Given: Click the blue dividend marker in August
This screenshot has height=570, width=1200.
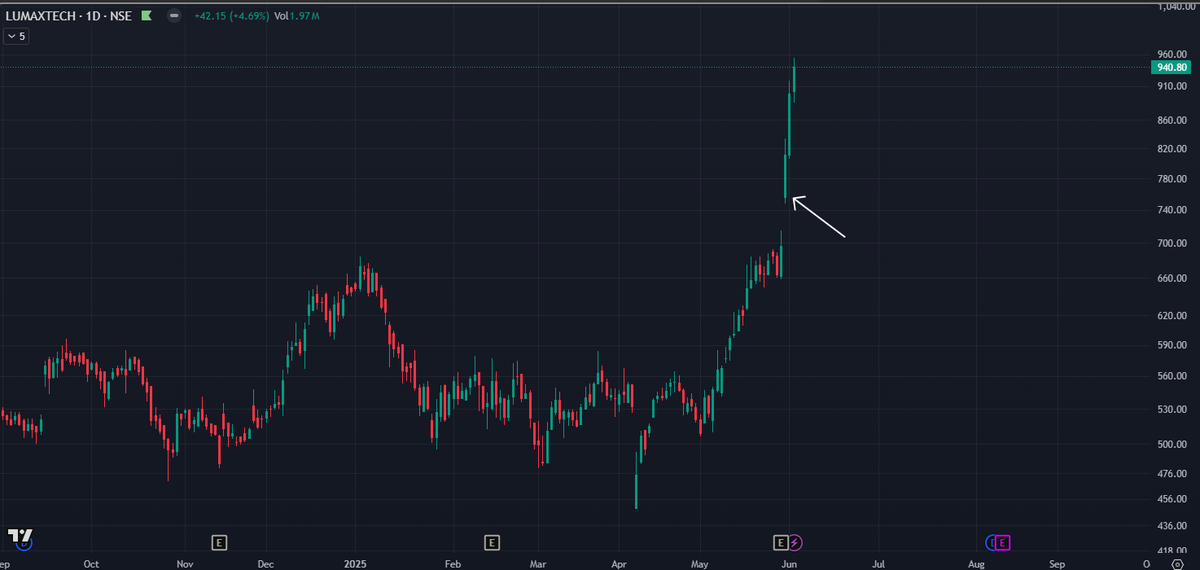Looking at the screenshot, I should pos(992,542).
